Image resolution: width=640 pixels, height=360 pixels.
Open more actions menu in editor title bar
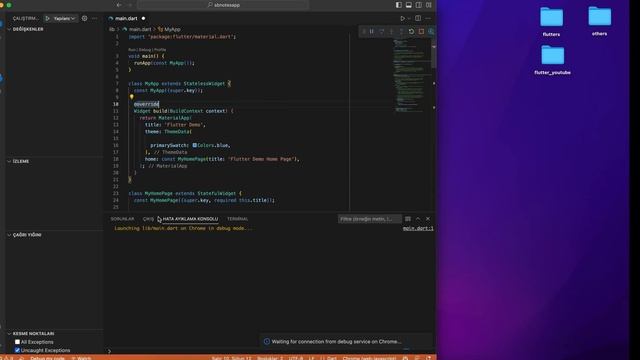click(428, 18)
